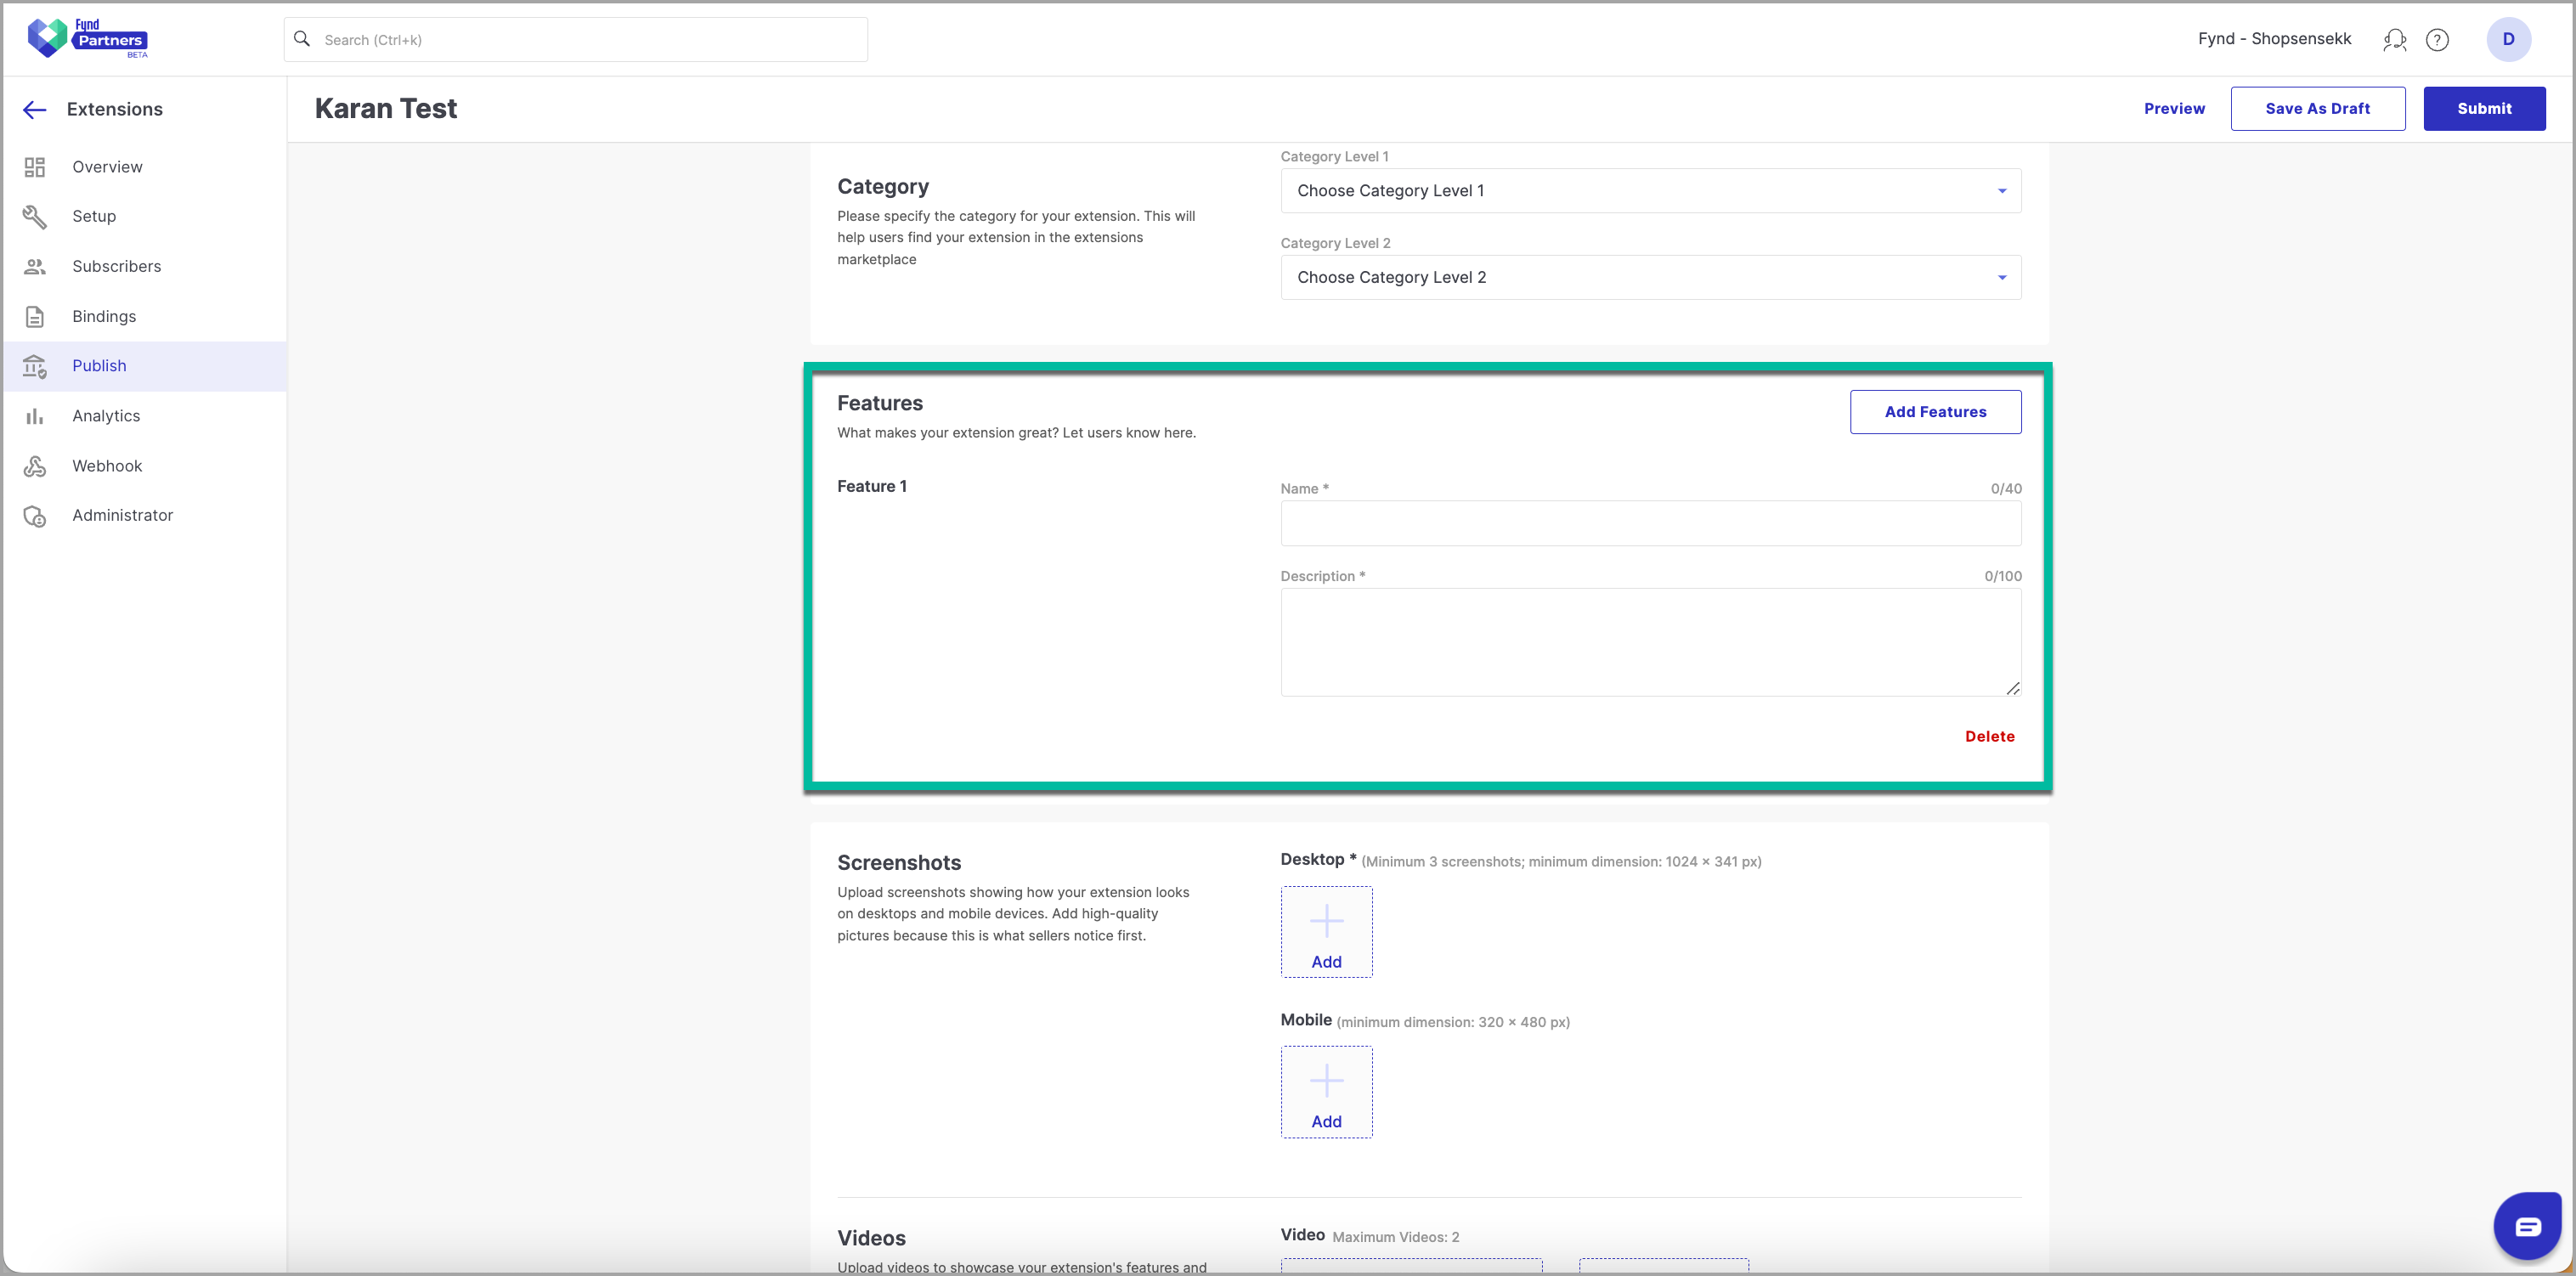This screenshot has height=1276, width=2576.
Task: Click the Webhook icon in sidebar
Action: pyautogui.click(x=35, y=466)
